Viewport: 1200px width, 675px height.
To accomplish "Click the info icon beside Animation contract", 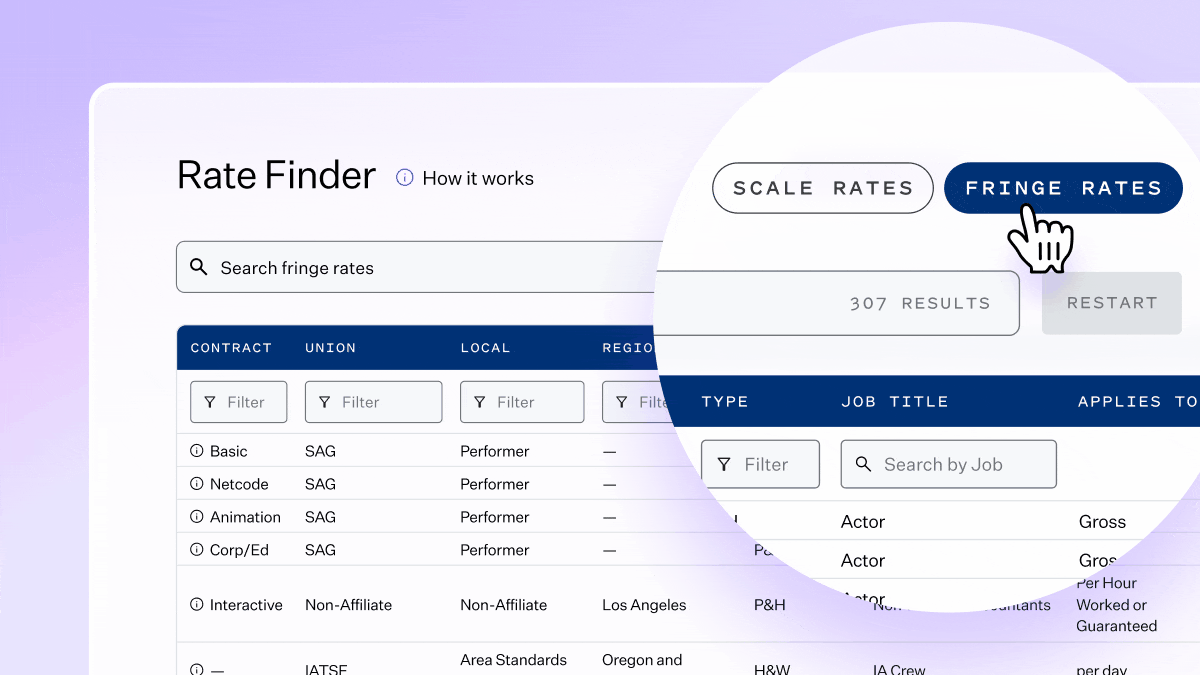I will [196, 516].
